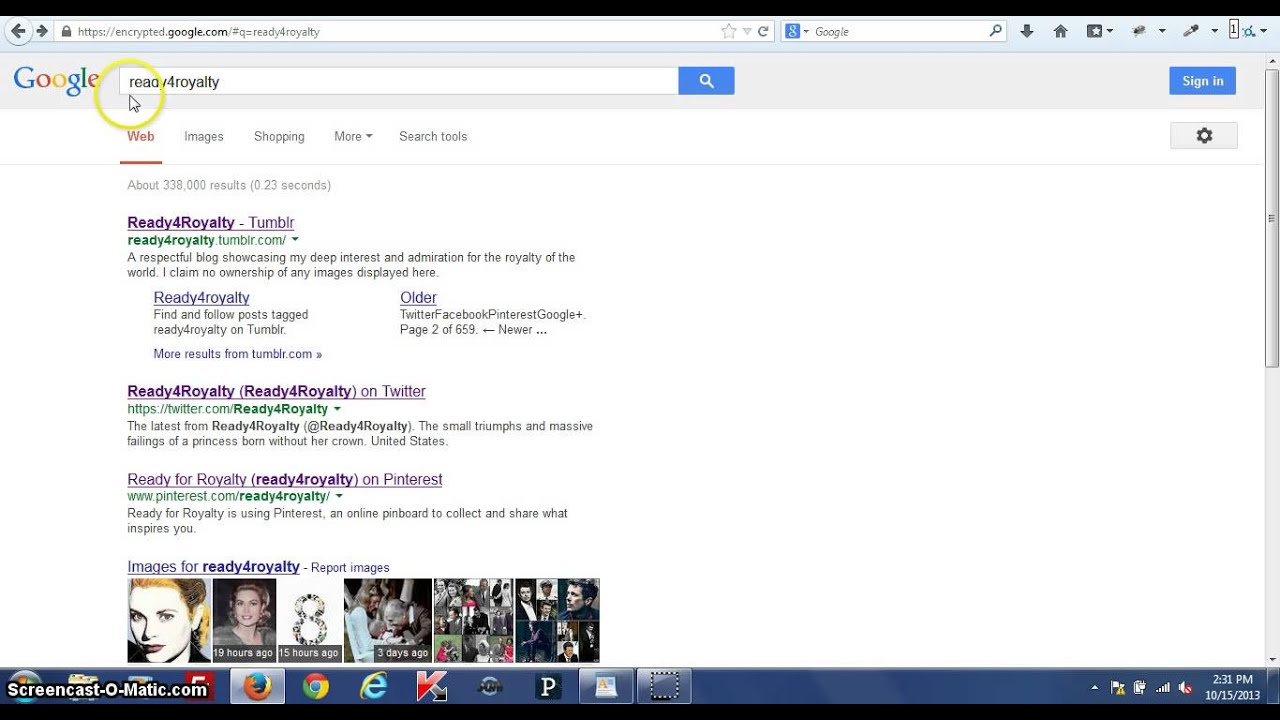Open the Firefox downloads arrow icon
Screen dimensions: 1280x720
1027,31
